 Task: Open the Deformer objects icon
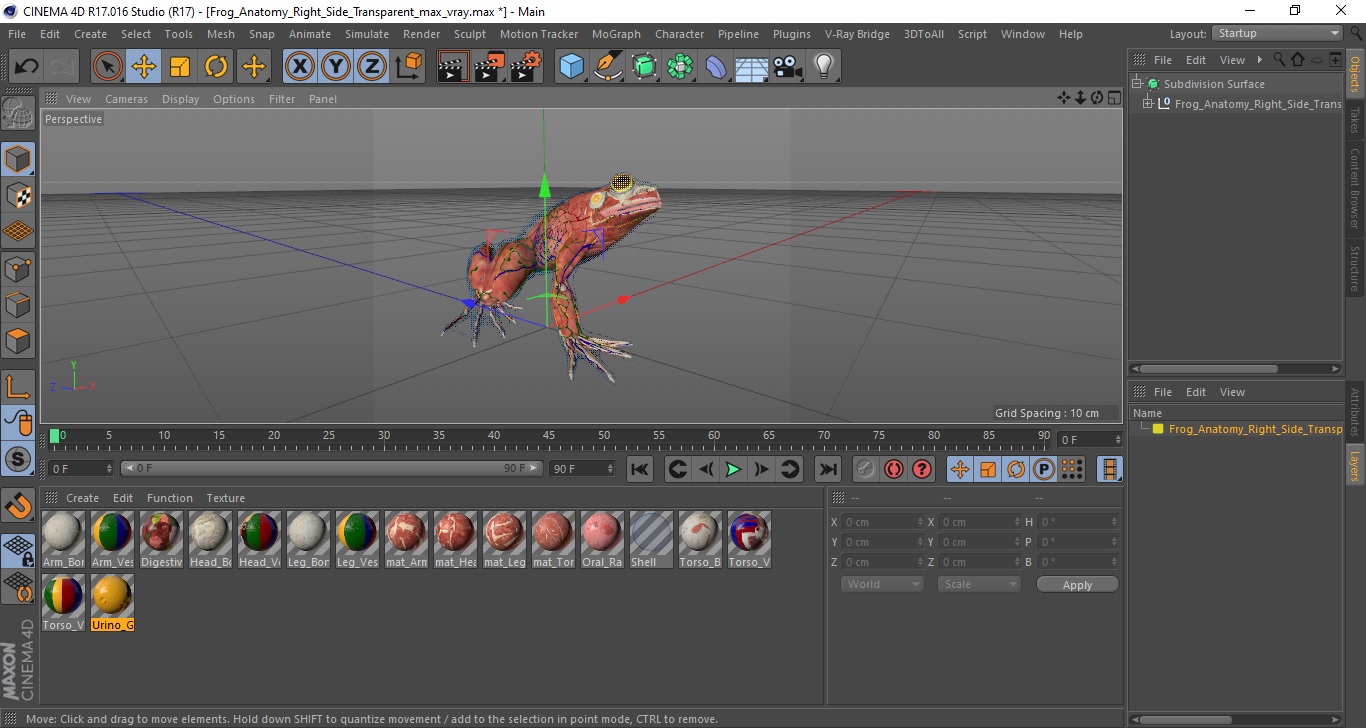(x=716, y=67)
